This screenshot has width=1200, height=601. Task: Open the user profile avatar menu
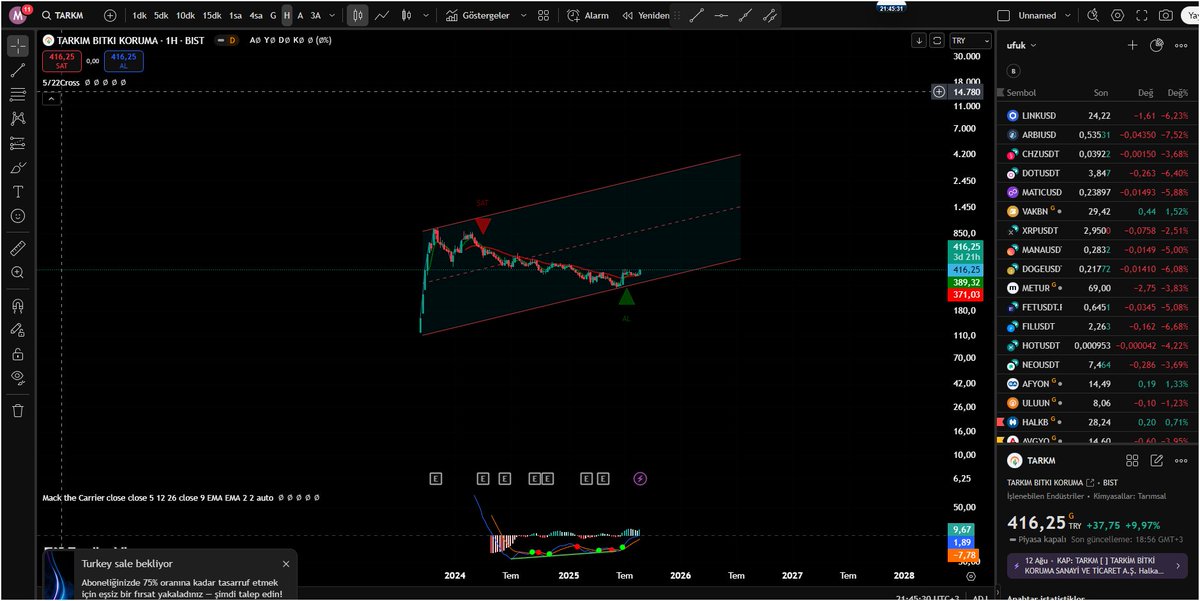(x=18, y=15)
